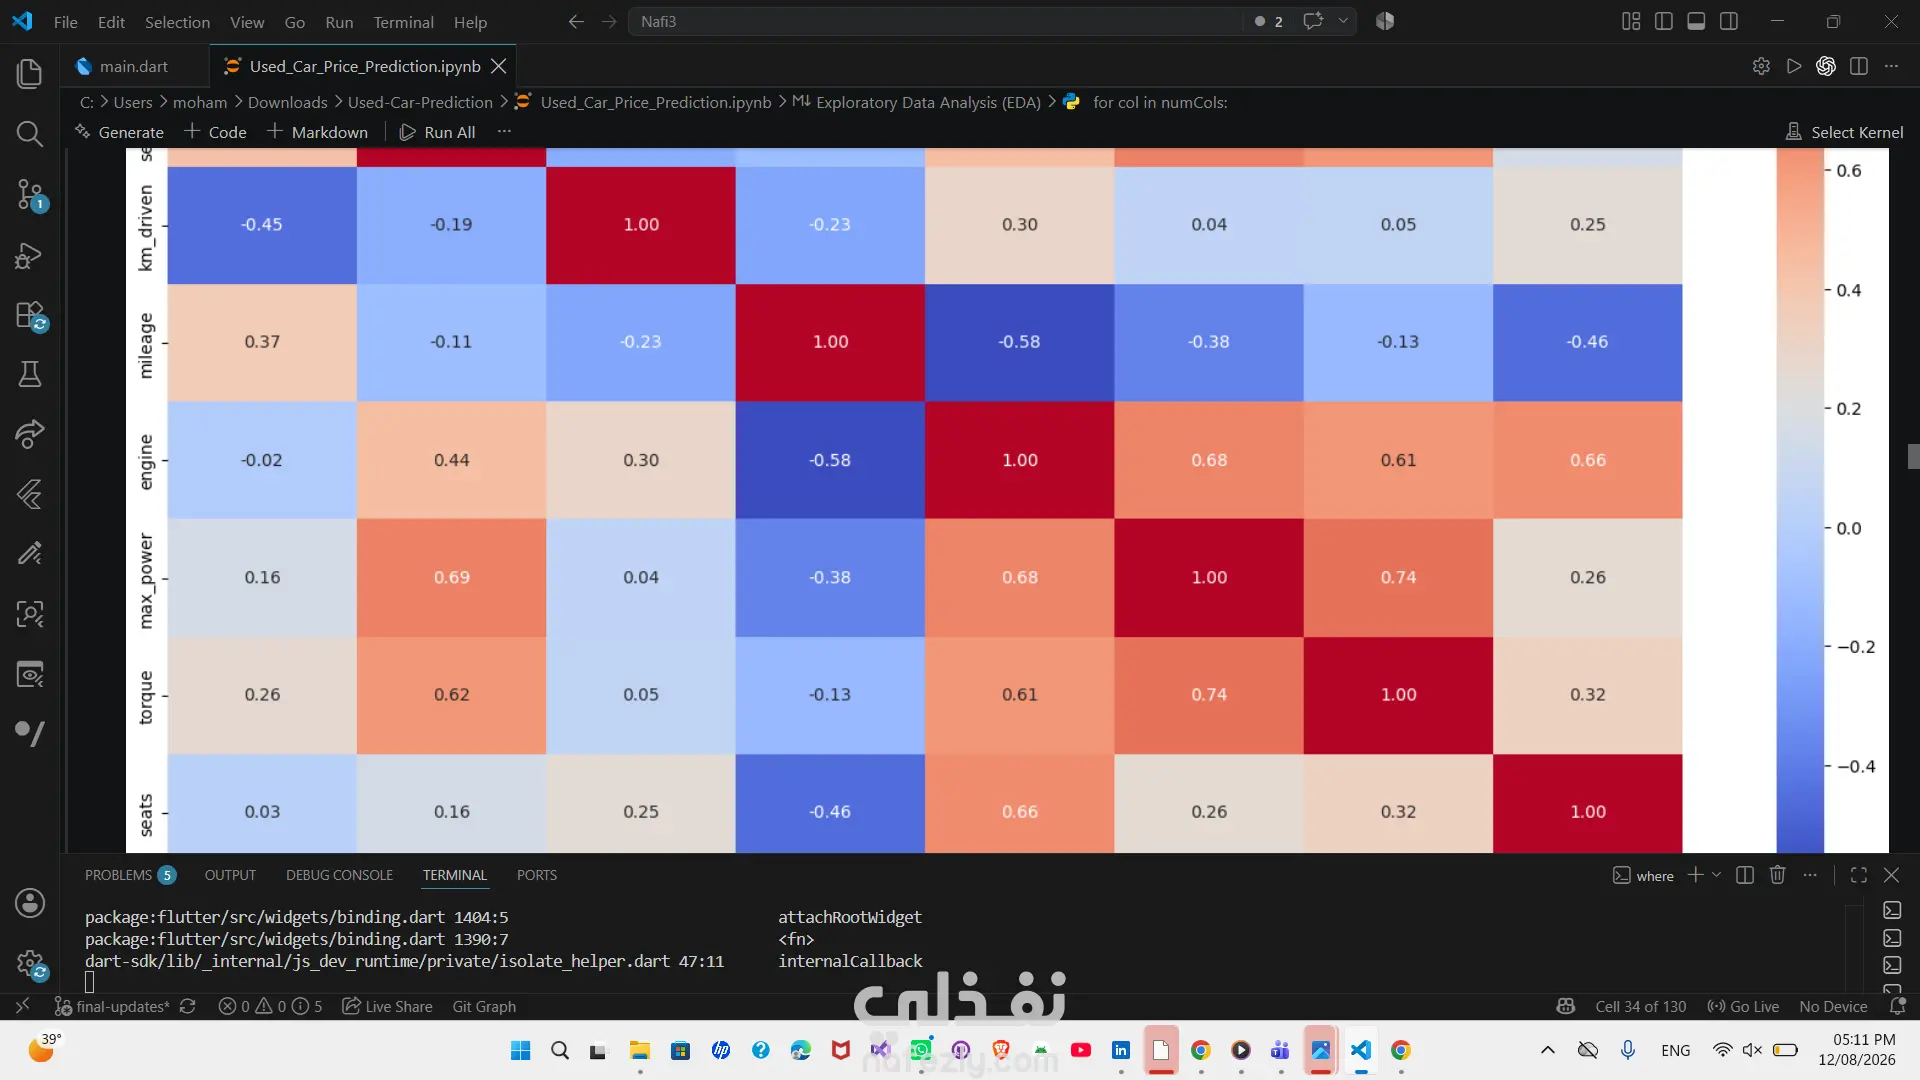1920x1080 pixels.
Task: Switch to the DEBUG CONSOLE tab
Action: (x=339, y=875)
